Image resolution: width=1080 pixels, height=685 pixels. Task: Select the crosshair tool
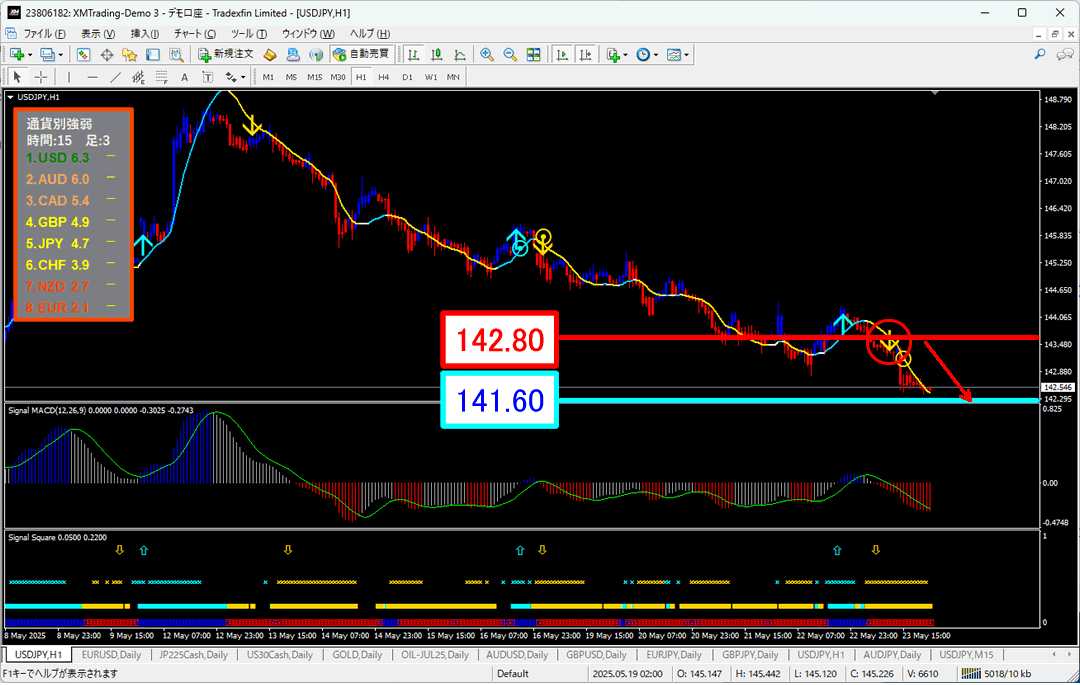click(41, 77)
